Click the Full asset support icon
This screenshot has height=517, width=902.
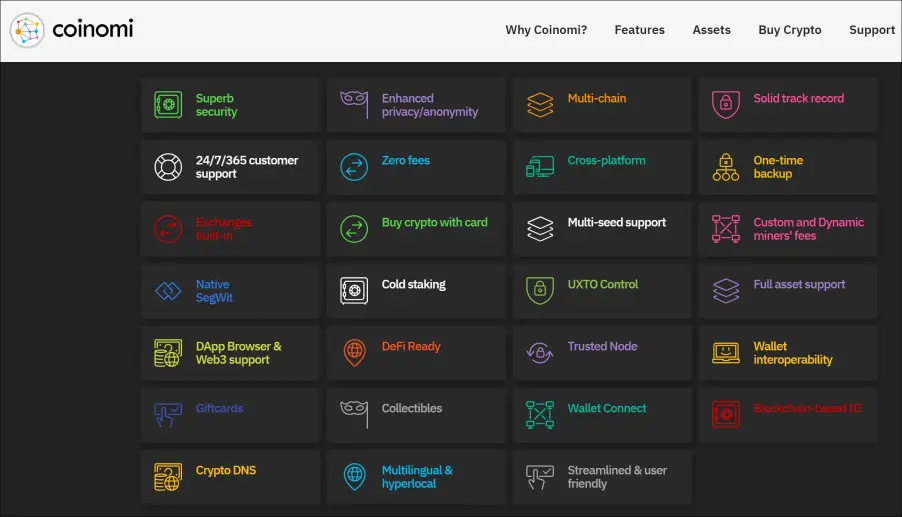point(726,291)
